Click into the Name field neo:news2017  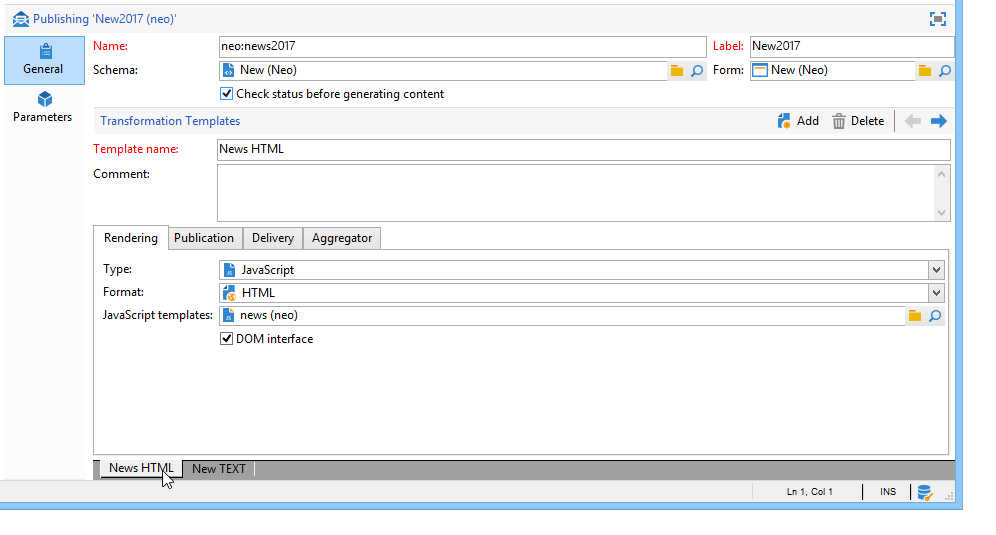[462, 46]
